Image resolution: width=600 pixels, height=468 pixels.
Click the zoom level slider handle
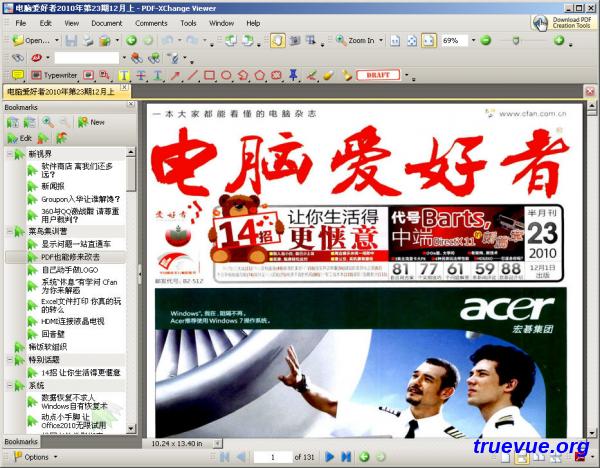(x=516, y=40)
